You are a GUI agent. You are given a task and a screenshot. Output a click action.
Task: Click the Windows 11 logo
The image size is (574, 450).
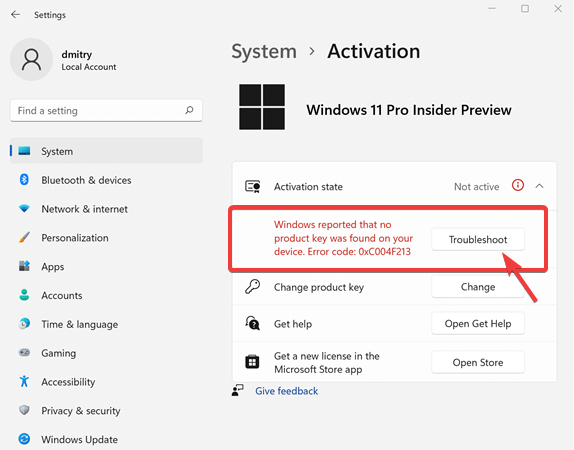click(262, 107)
